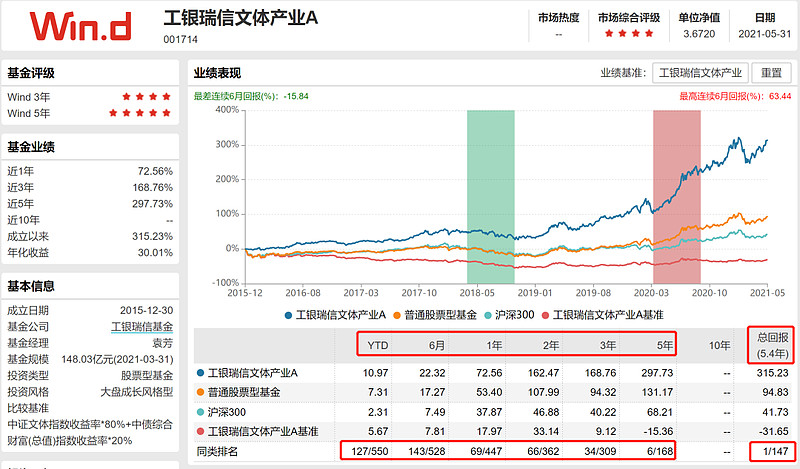
Task: Toggle chart legend entry 工银瑞信文体产业A基准
Action: pyautogui.click(x=602, y=315)
